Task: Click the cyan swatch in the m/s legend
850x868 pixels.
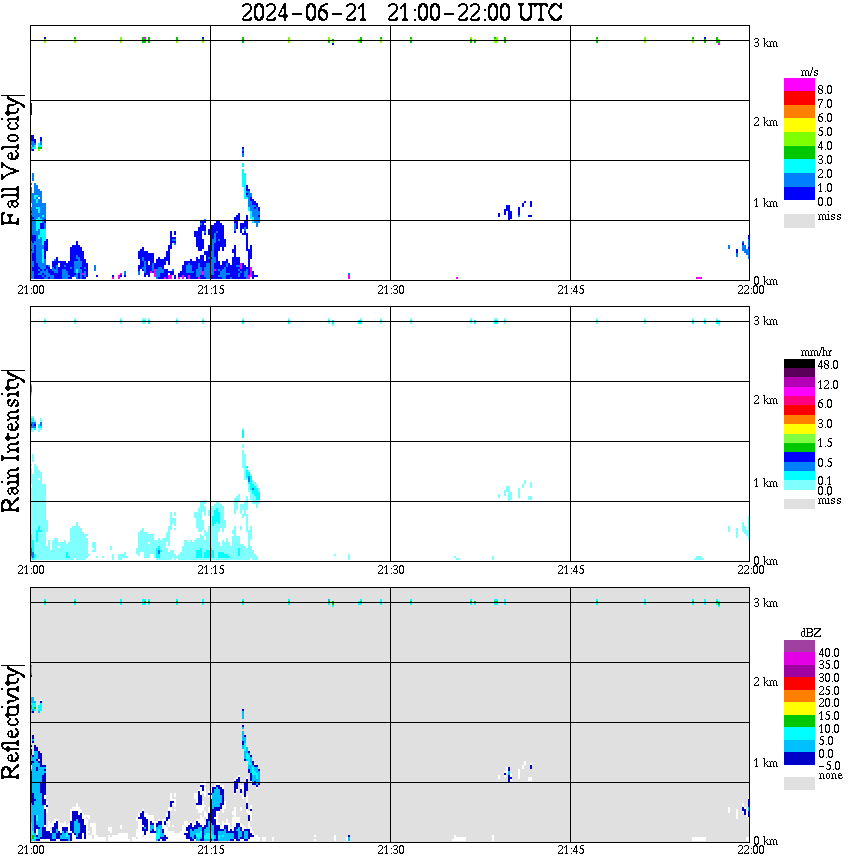Action: (799, 166)
